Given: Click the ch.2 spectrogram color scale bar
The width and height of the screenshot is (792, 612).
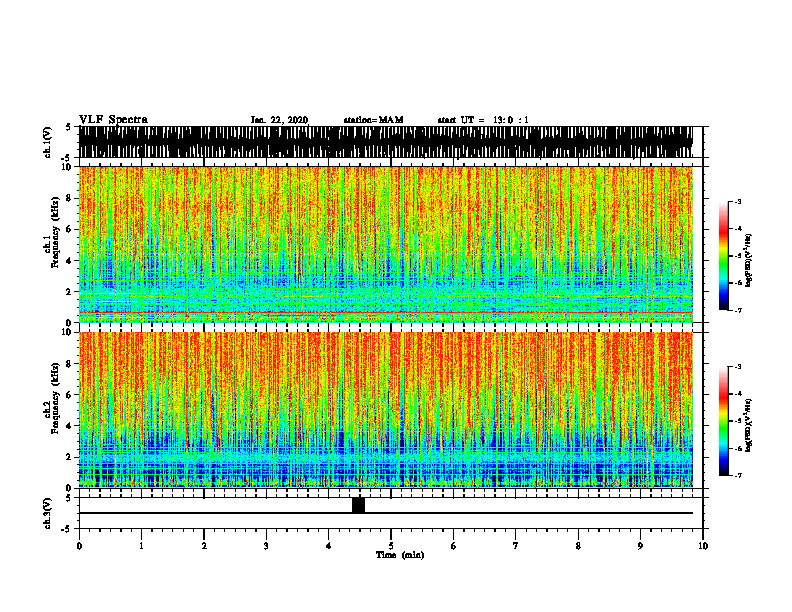Looking at the screenshot, I should tap(723, 421).
